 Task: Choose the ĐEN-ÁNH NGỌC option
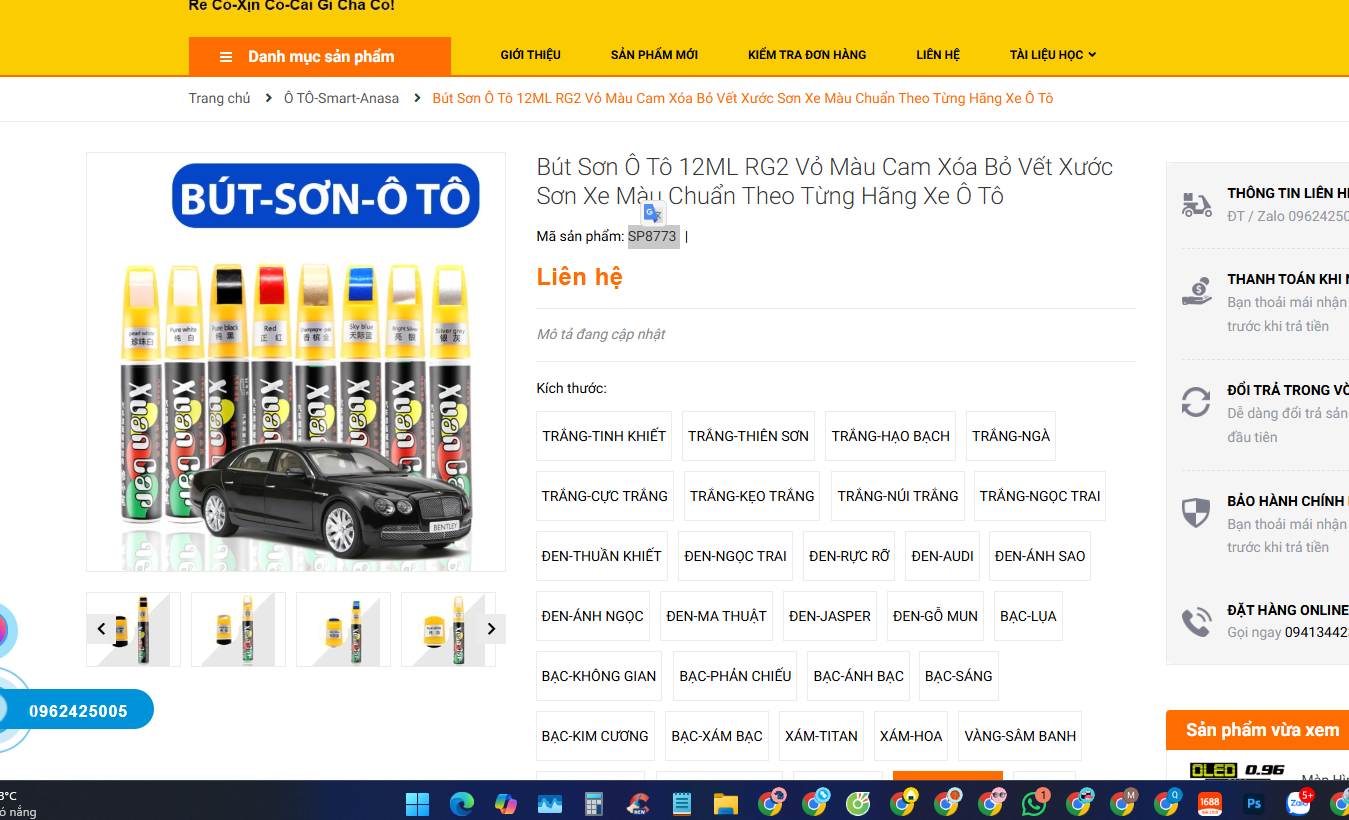point(593,616)
